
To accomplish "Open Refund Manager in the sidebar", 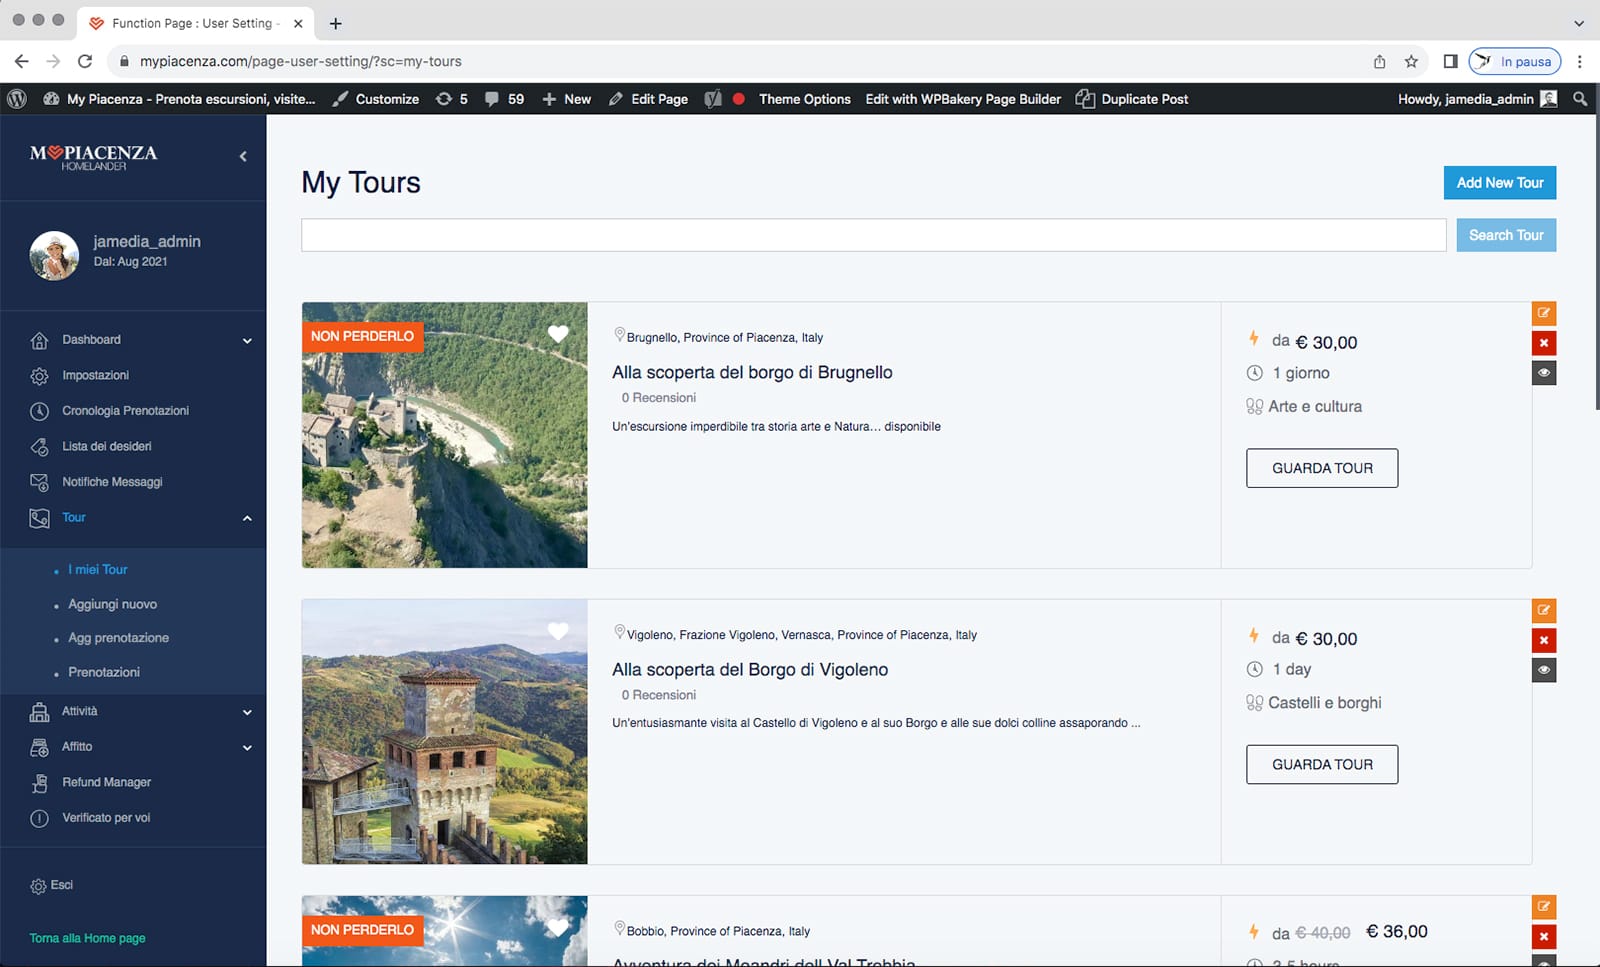I will pyautogui.click(x=106, y=782).
